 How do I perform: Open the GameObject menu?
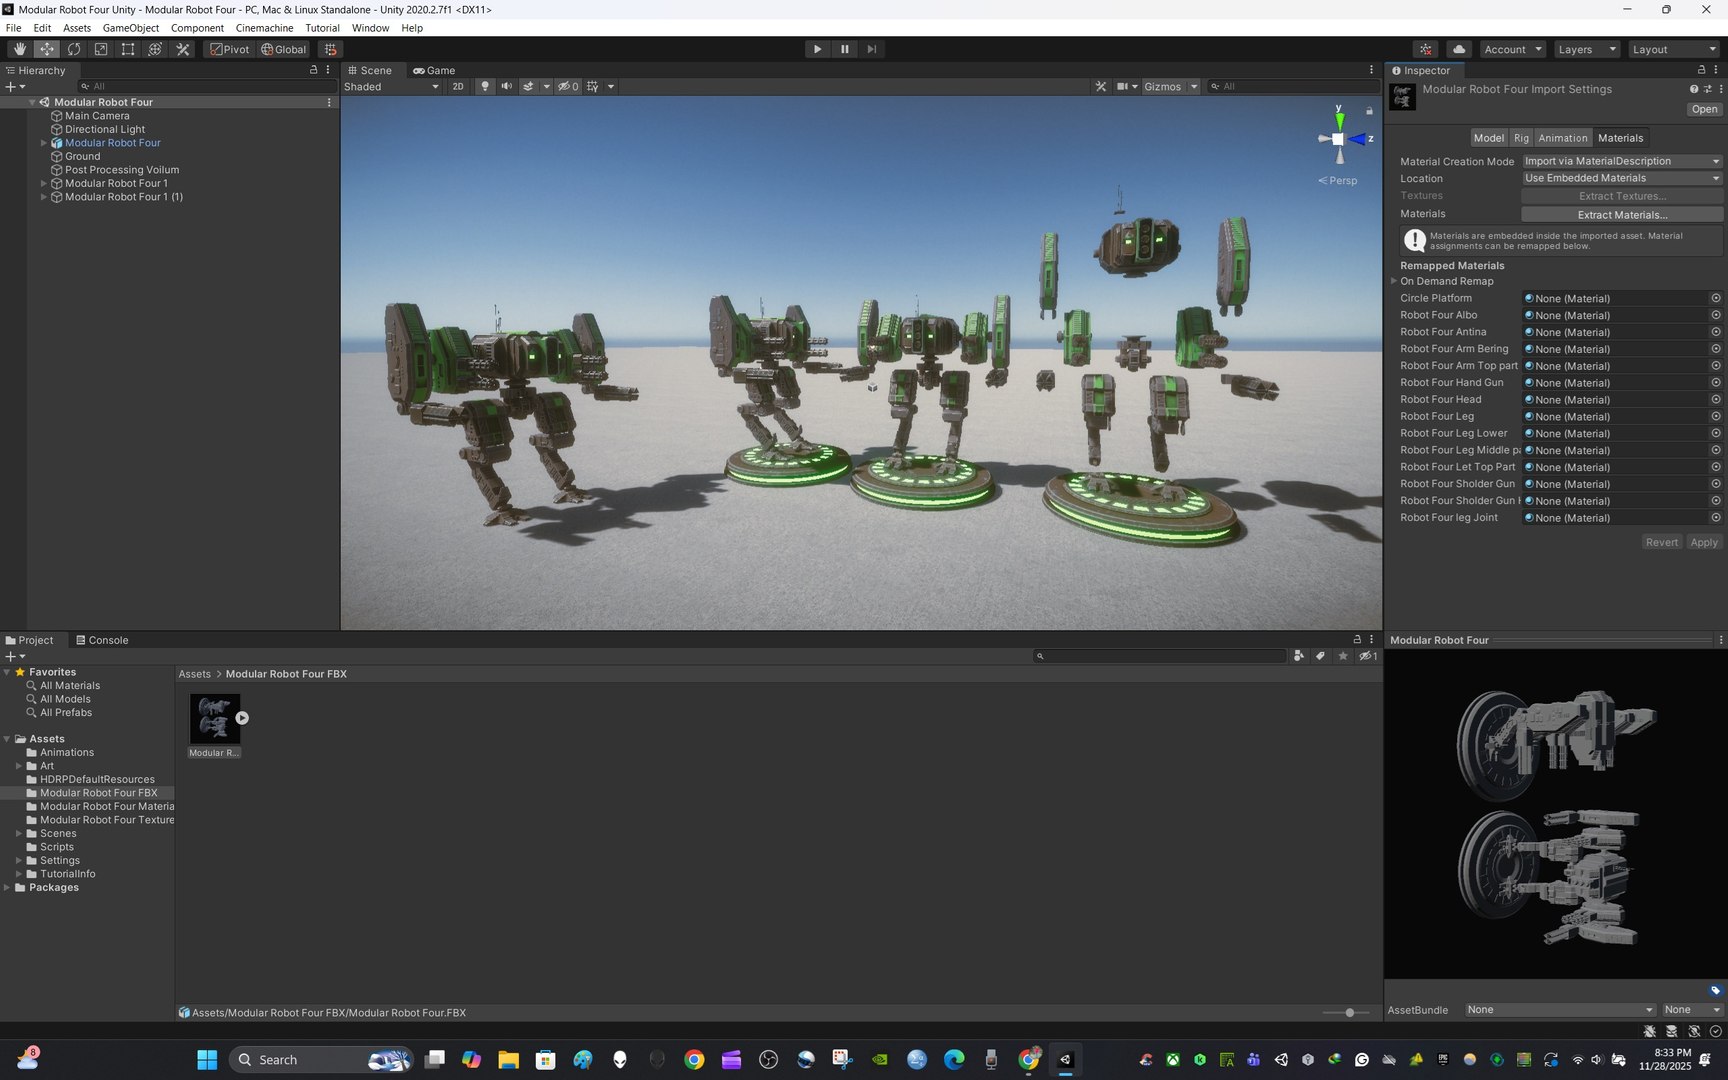(131, 28)
